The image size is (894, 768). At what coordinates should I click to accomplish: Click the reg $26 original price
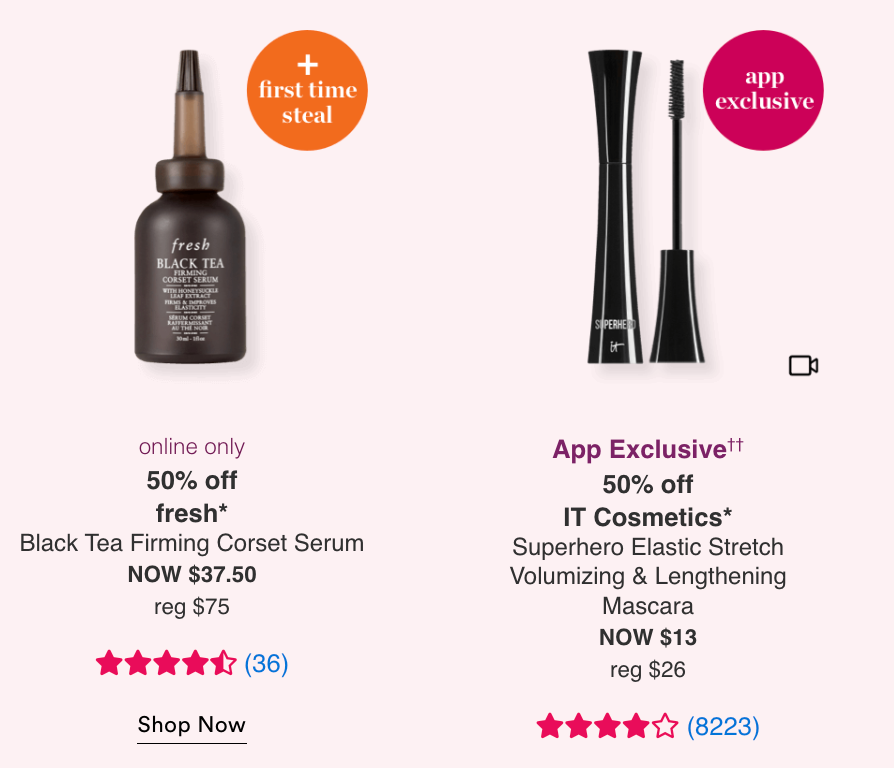(x=647, y=669)
